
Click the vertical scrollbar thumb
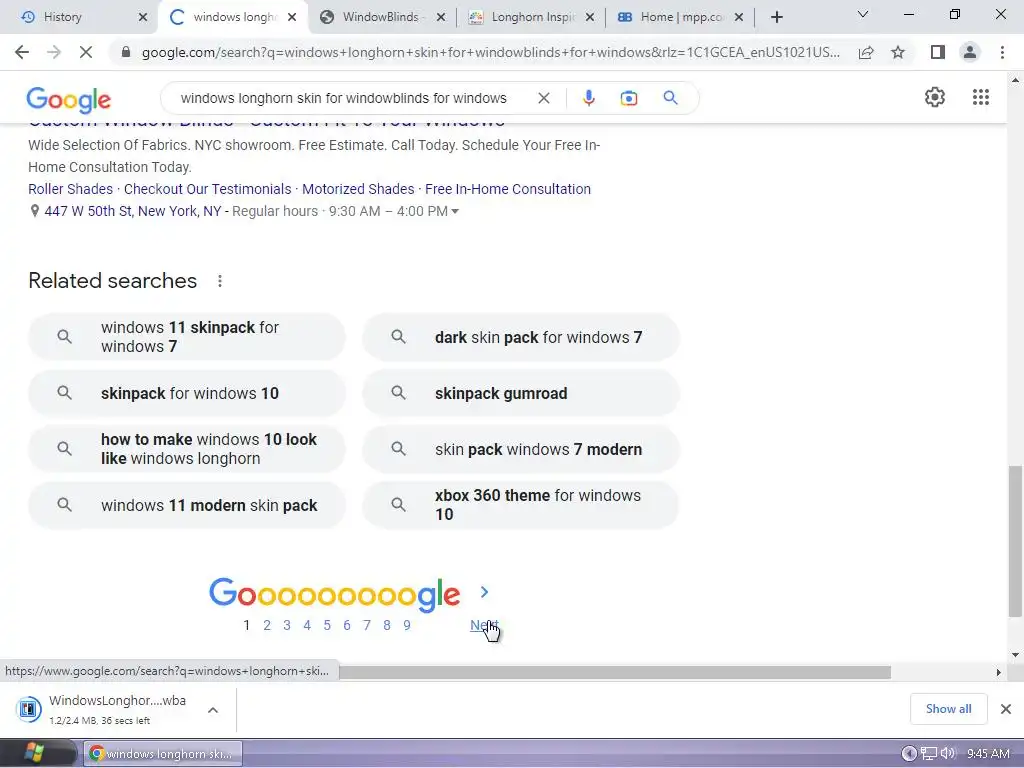[1015, 541]
